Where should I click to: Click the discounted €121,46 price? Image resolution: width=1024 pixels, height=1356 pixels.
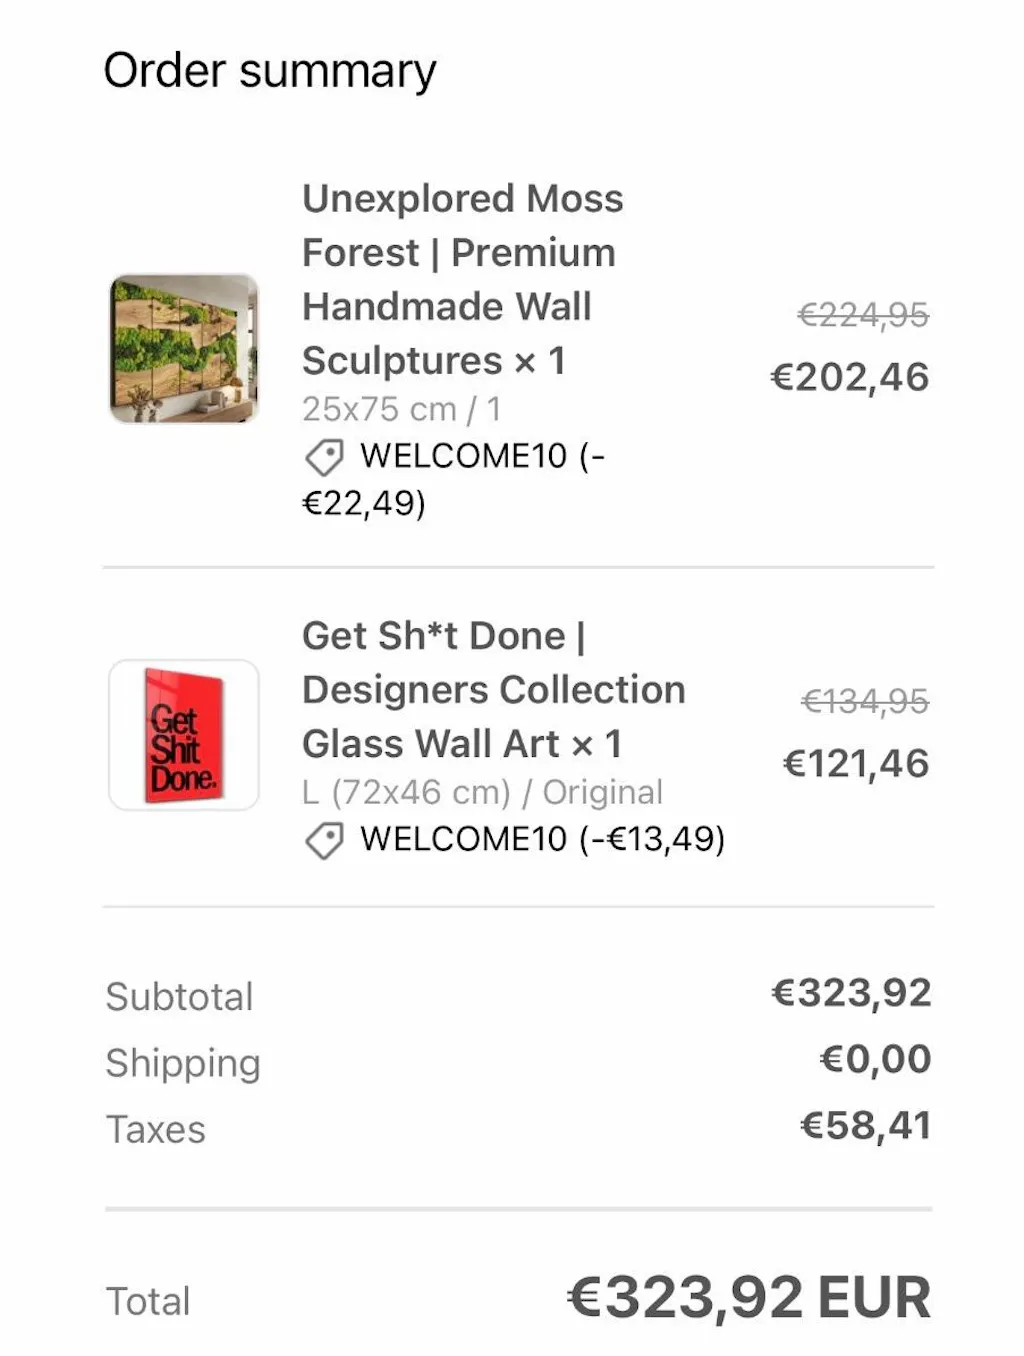coord(856,764)
